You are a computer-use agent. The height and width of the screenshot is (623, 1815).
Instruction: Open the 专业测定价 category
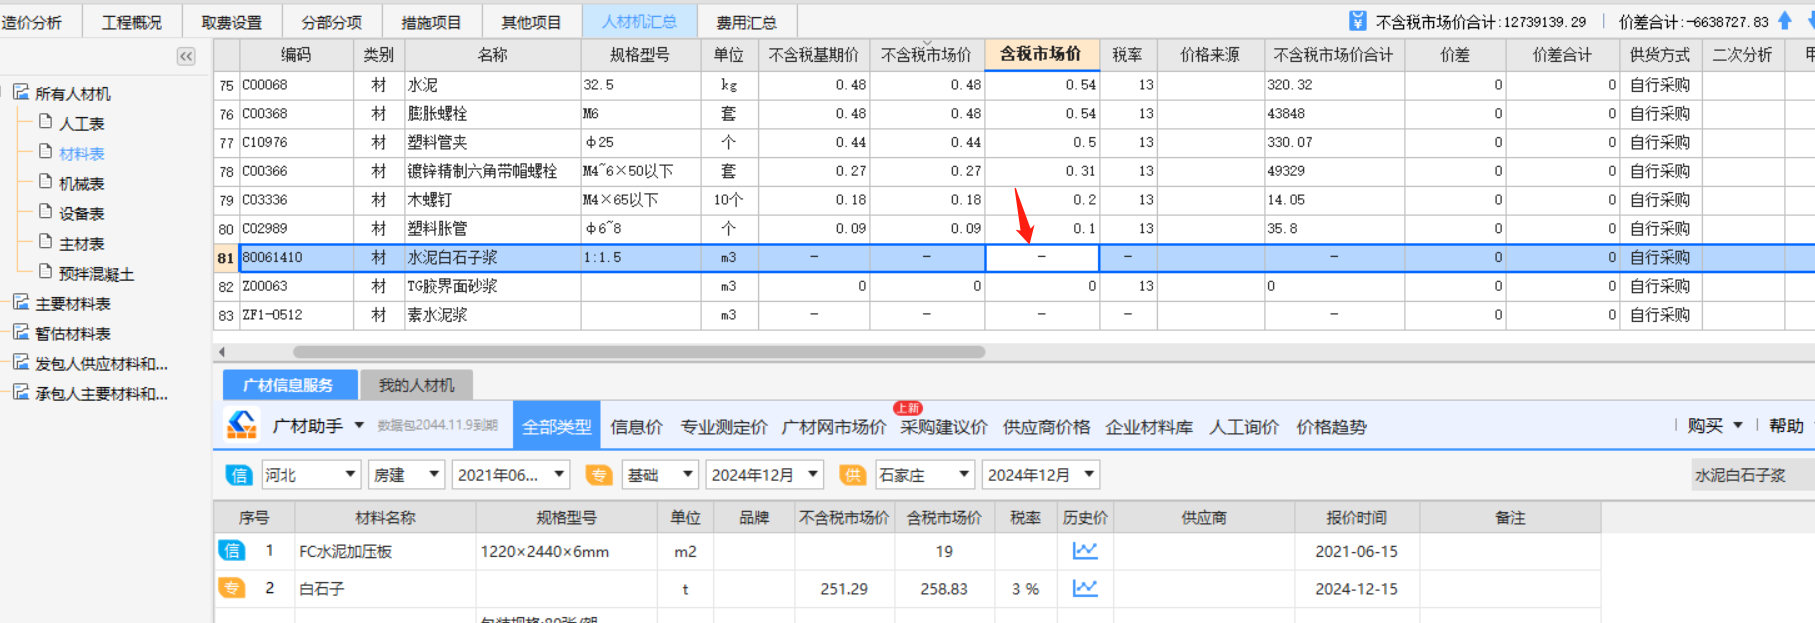724,427
